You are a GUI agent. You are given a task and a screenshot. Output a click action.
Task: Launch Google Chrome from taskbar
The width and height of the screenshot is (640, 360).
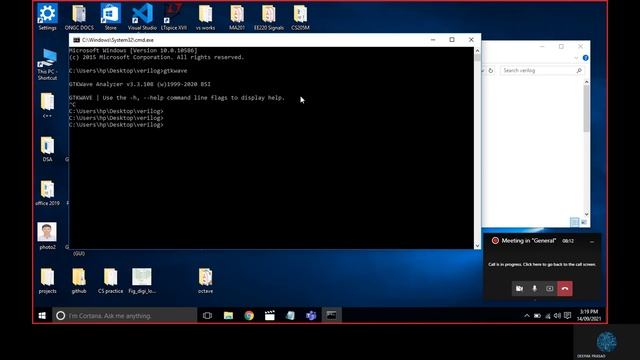tap(249, 316)
